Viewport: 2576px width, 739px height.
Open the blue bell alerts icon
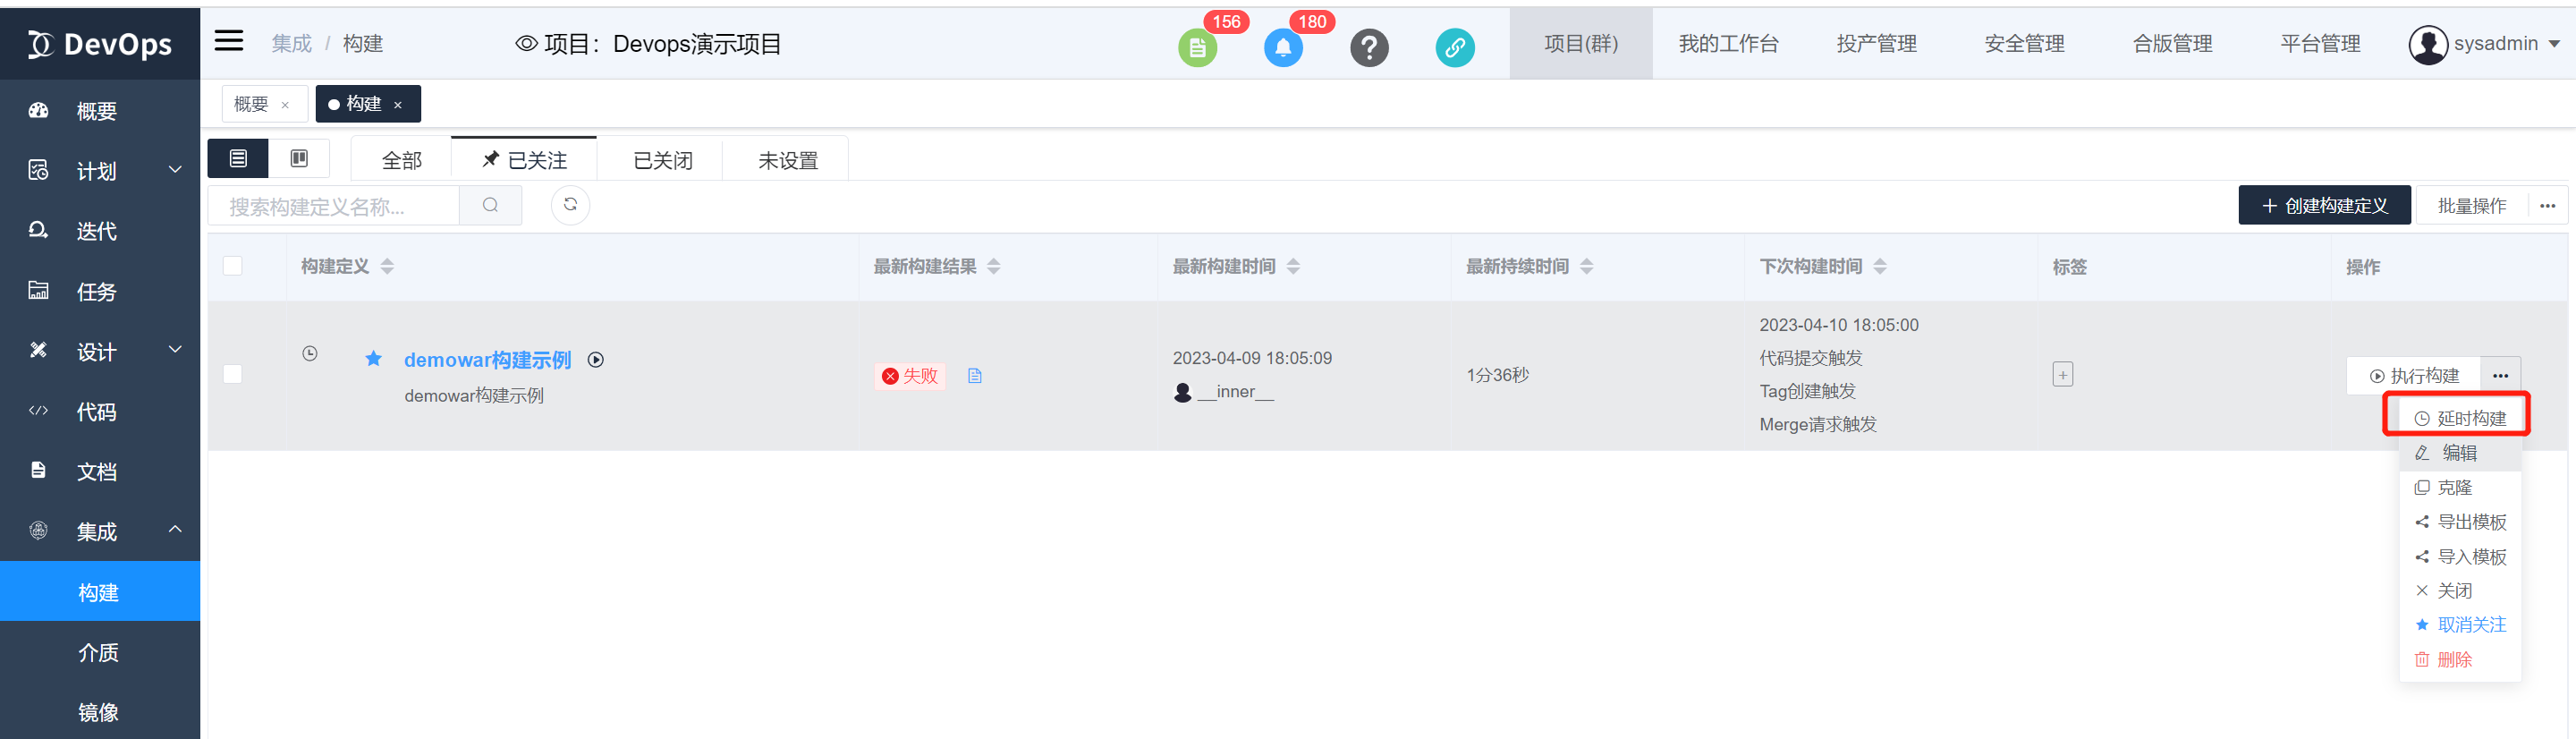click(x=1283, y=47)
